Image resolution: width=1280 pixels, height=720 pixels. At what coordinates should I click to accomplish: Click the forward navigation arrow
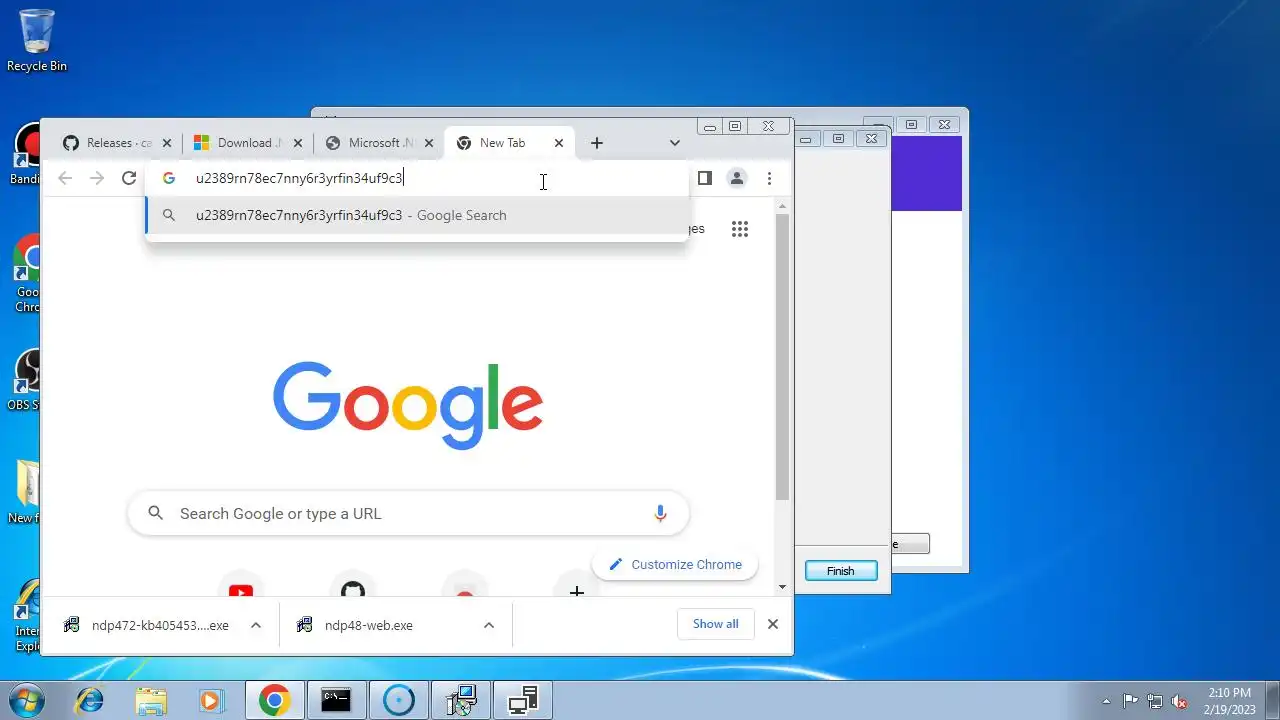pos(97,178)
